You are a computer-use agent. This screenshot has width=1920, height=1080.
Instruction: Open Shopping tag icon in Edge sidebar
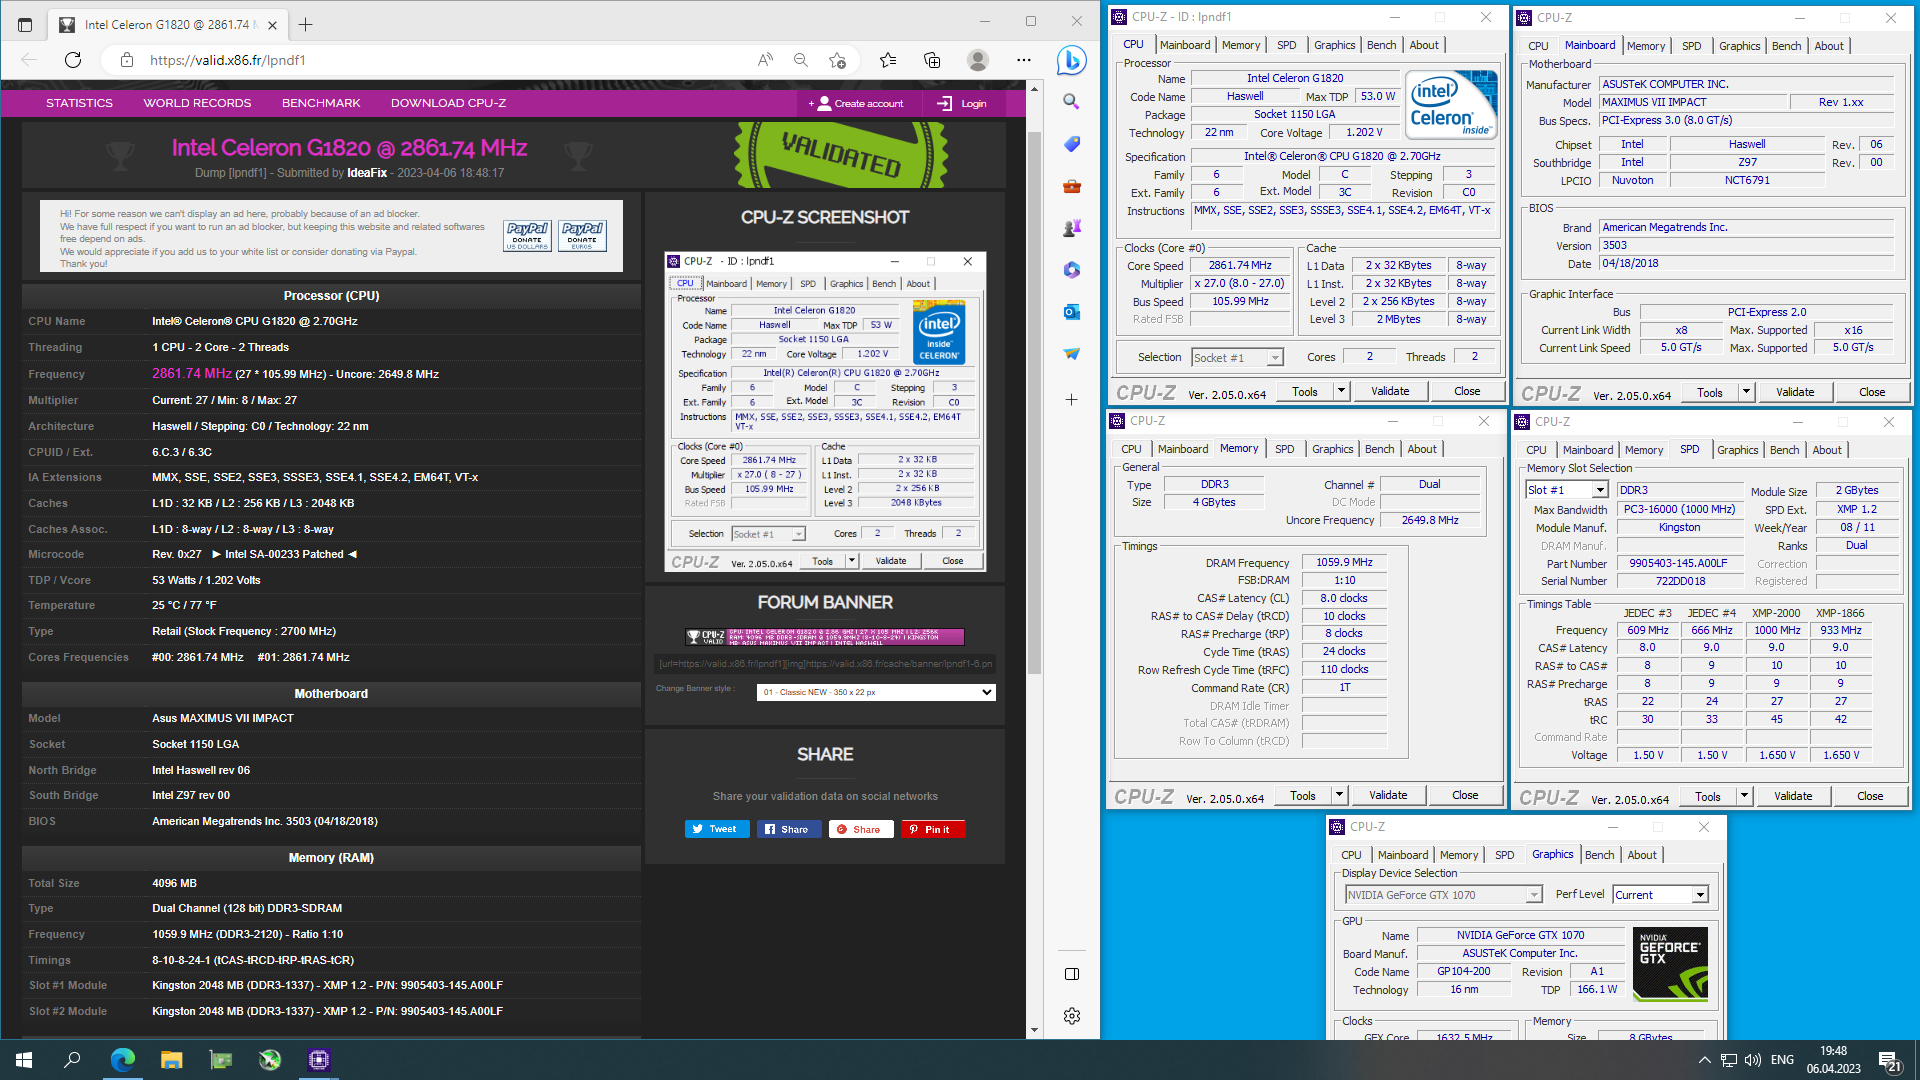click(1072, 144)
